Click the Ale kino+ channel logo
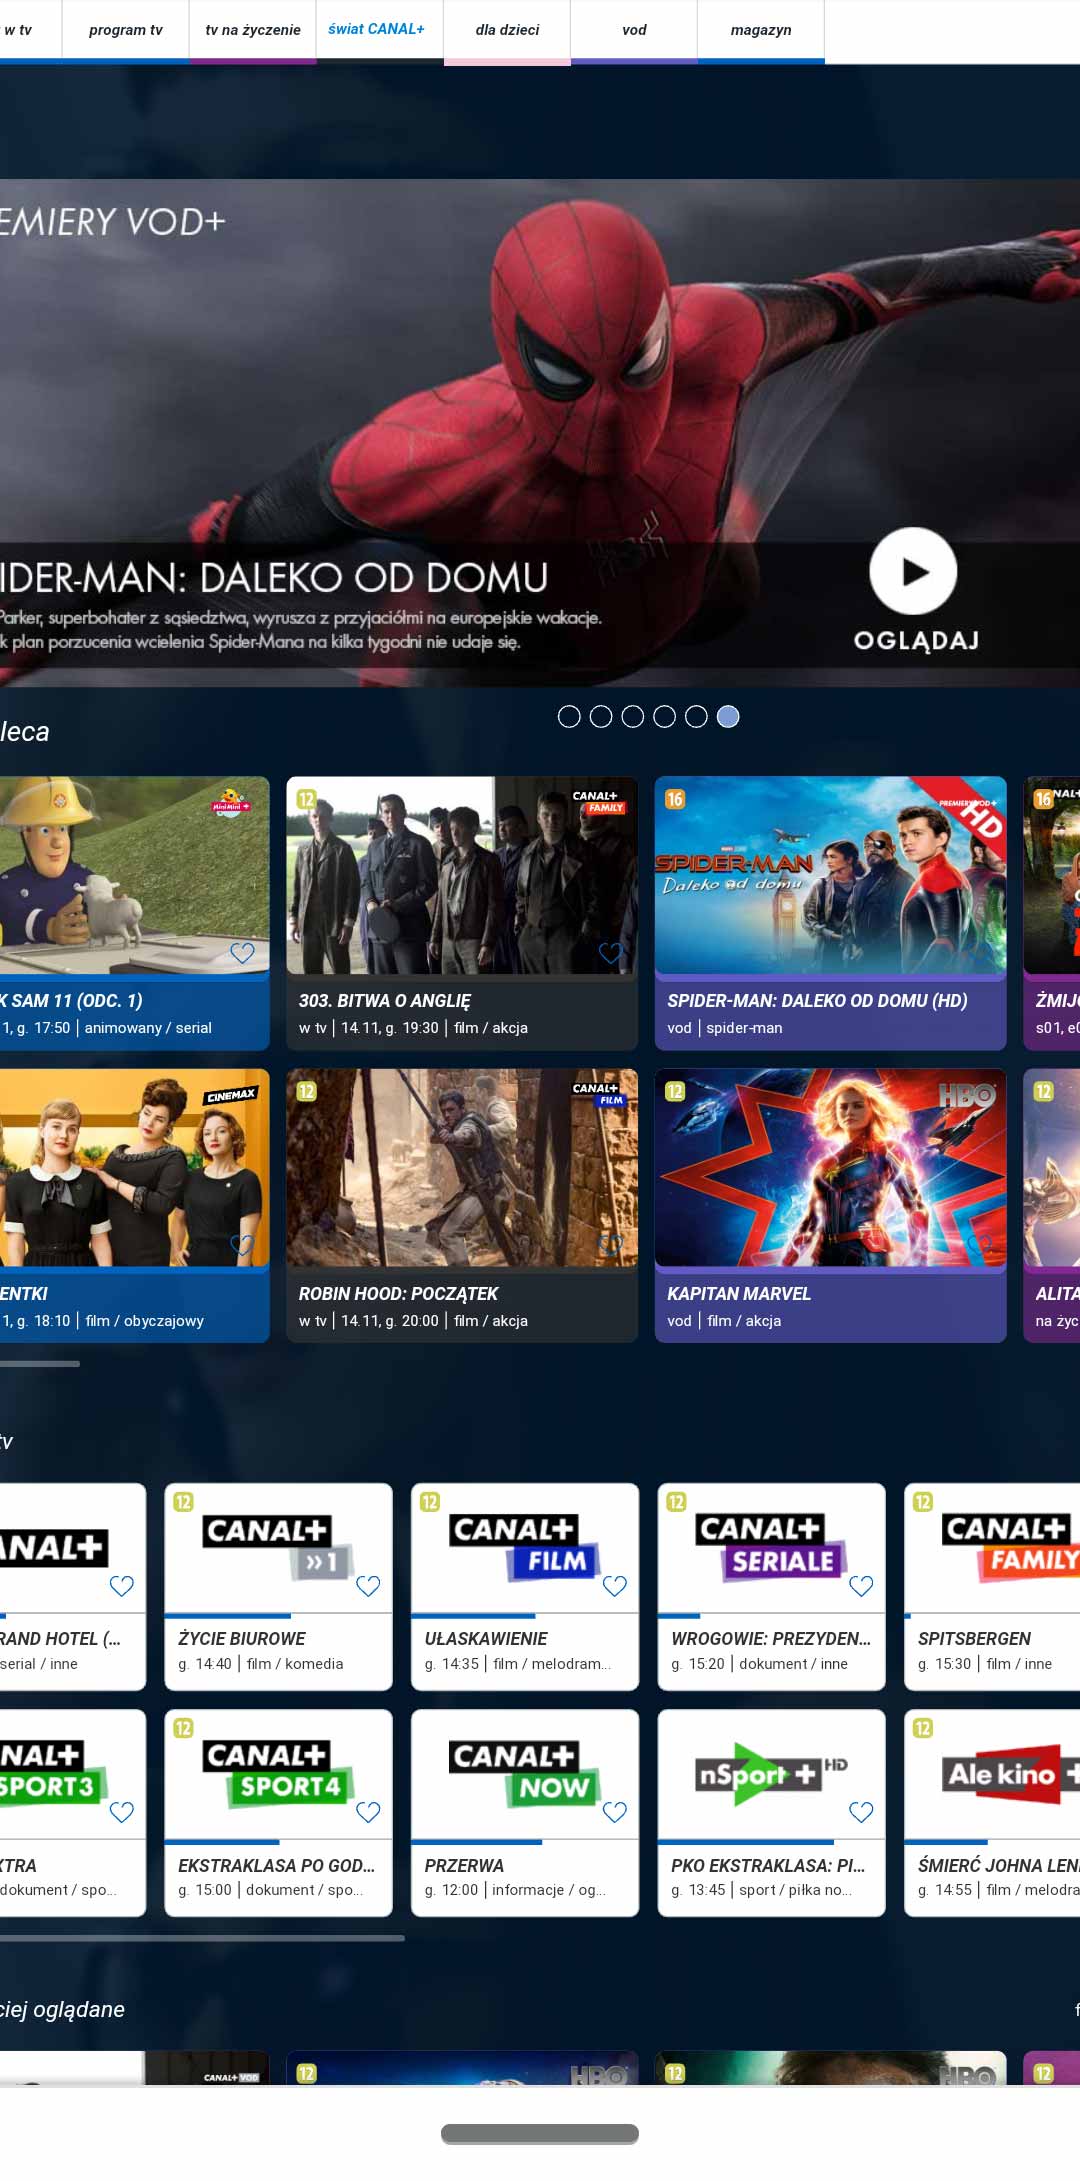 click(1011, 1774)
